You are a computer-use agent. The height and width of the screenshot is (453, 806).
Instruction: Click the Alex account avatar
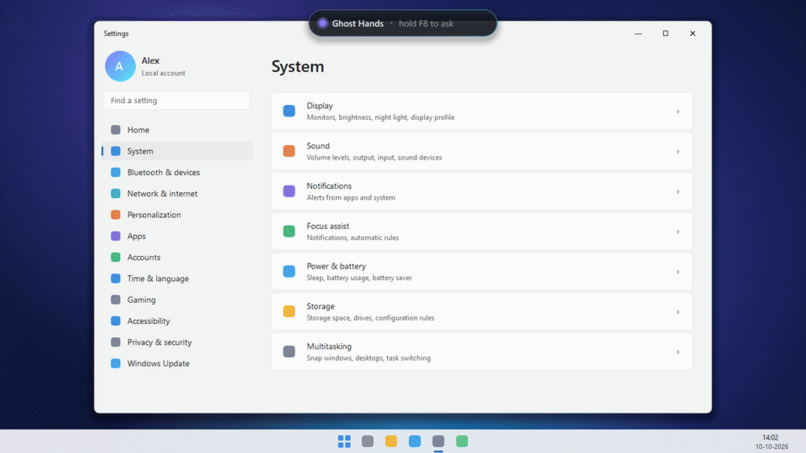point(120,66)
